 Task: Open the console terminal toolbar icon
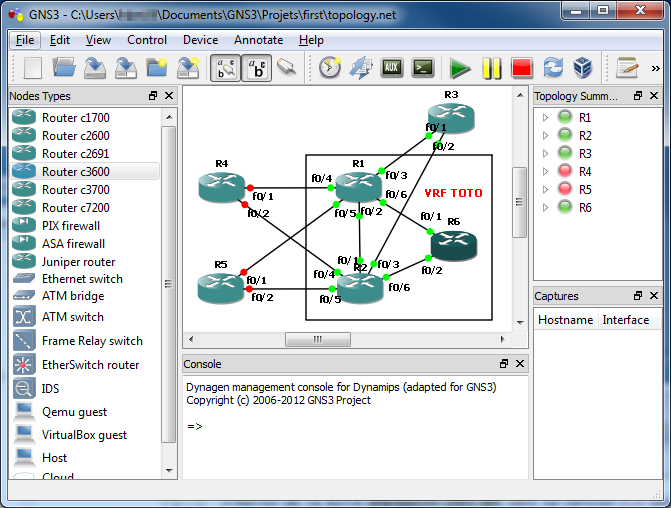tap(423, 68)
